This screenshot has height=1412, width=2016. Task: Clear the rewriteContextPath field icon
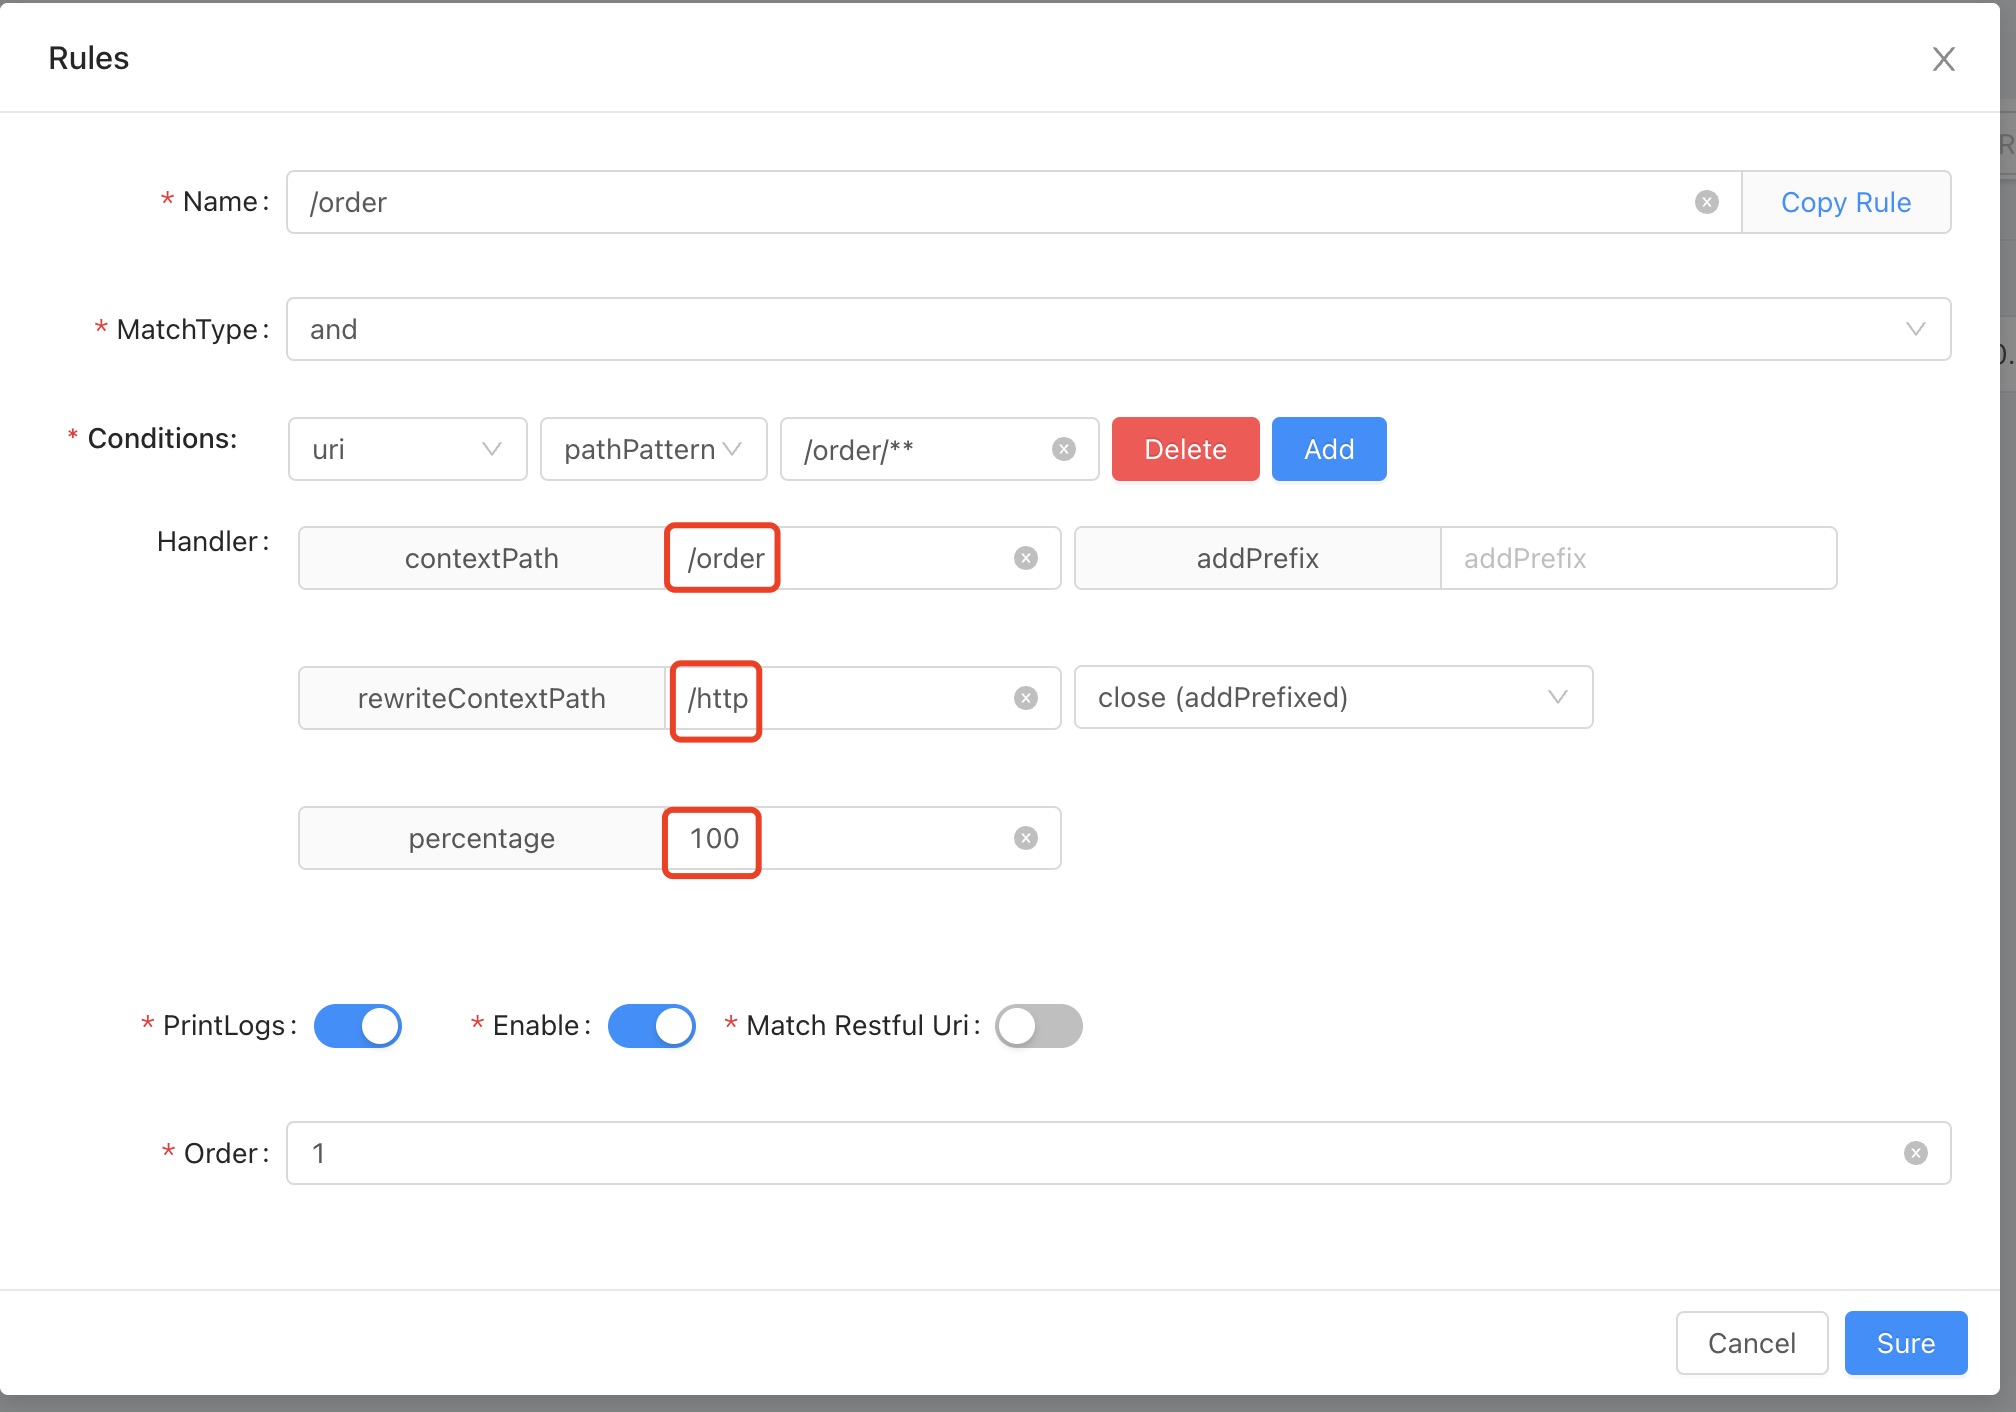(x=1025, y=698)
